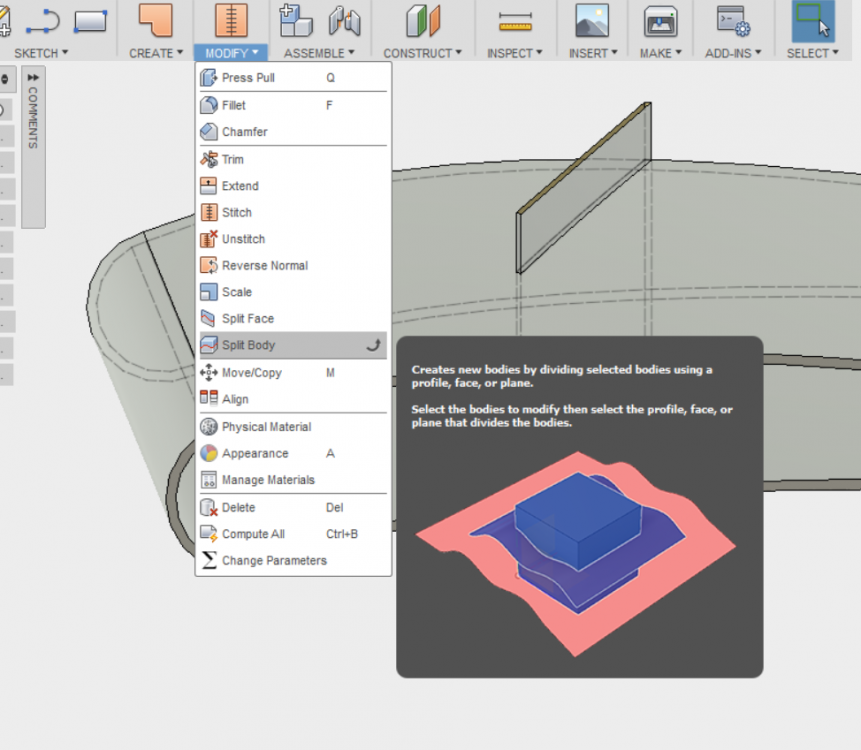Screen dimensions: 861x750
Task: Choose the Chamfer tool icon
Action: (x=209, y=132)
